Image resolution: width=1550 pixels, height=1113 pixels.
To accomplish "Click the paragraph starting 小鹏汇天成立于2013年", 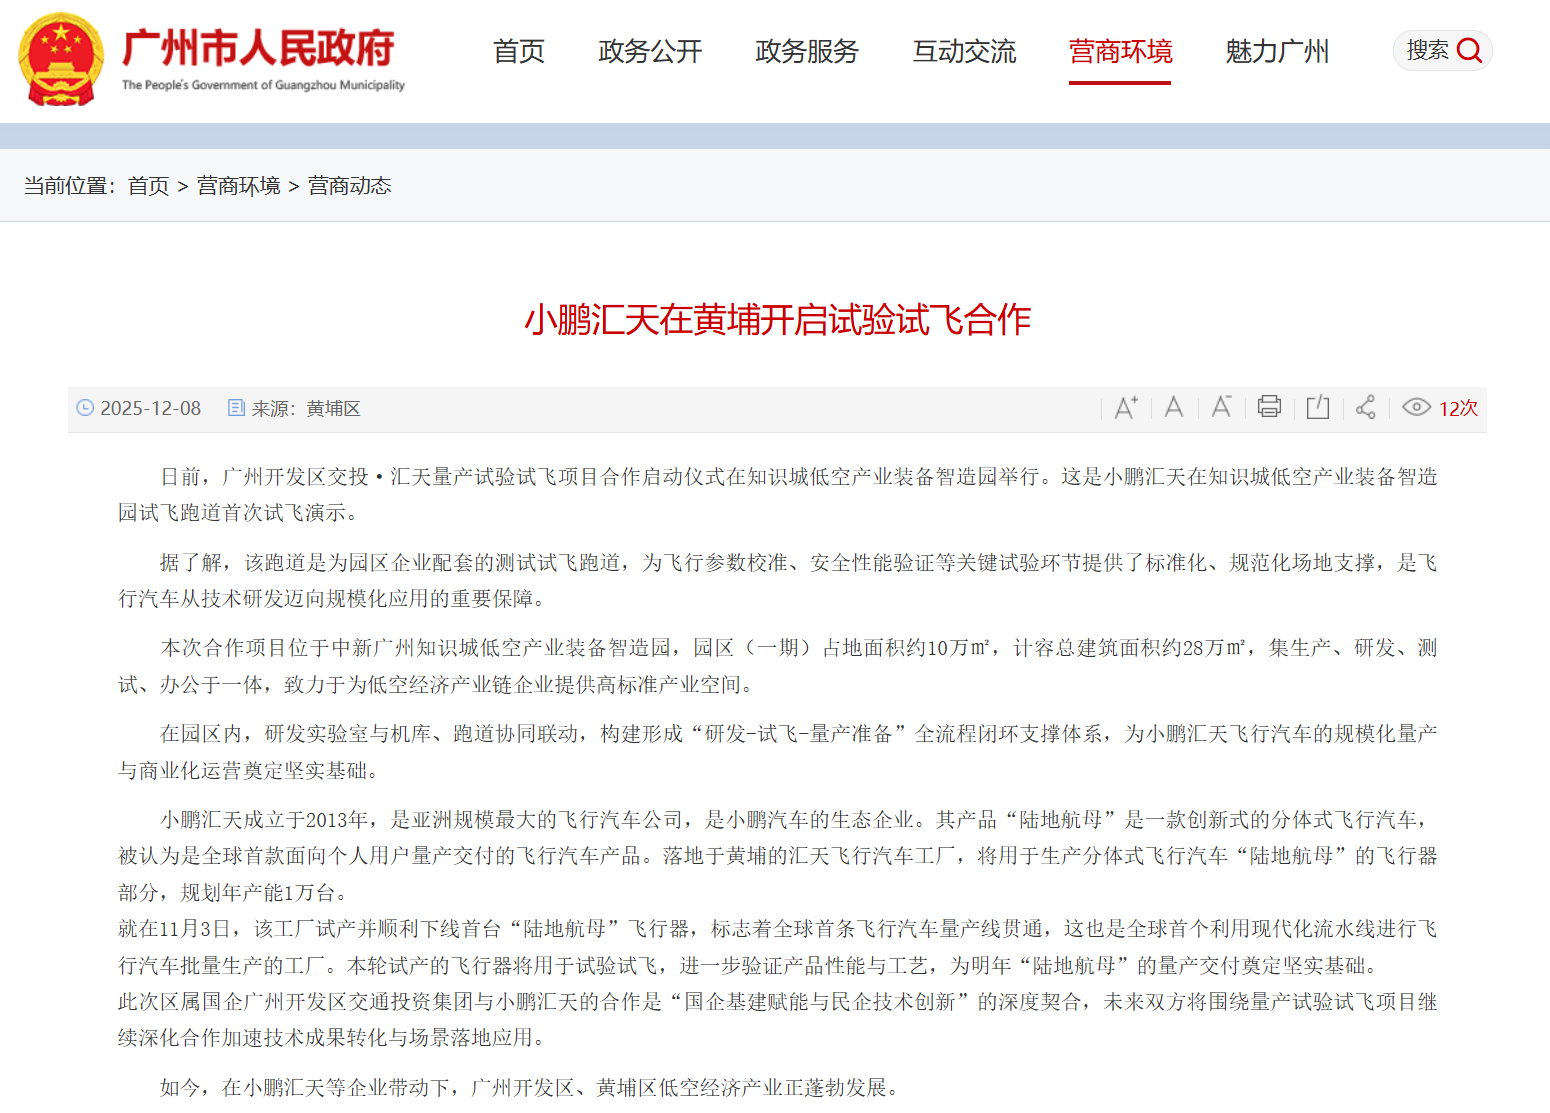I will (777, 856).
